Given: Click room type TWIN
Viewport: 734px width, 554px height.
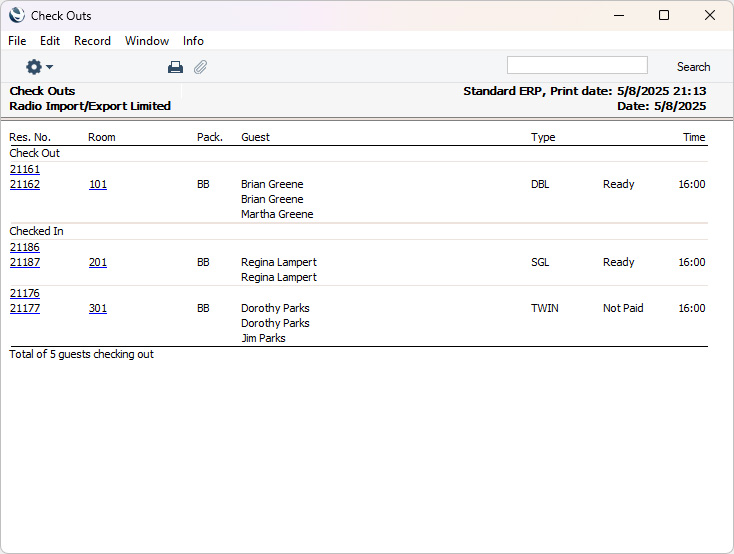Looking at the screenshot, I should coord(544,308).
